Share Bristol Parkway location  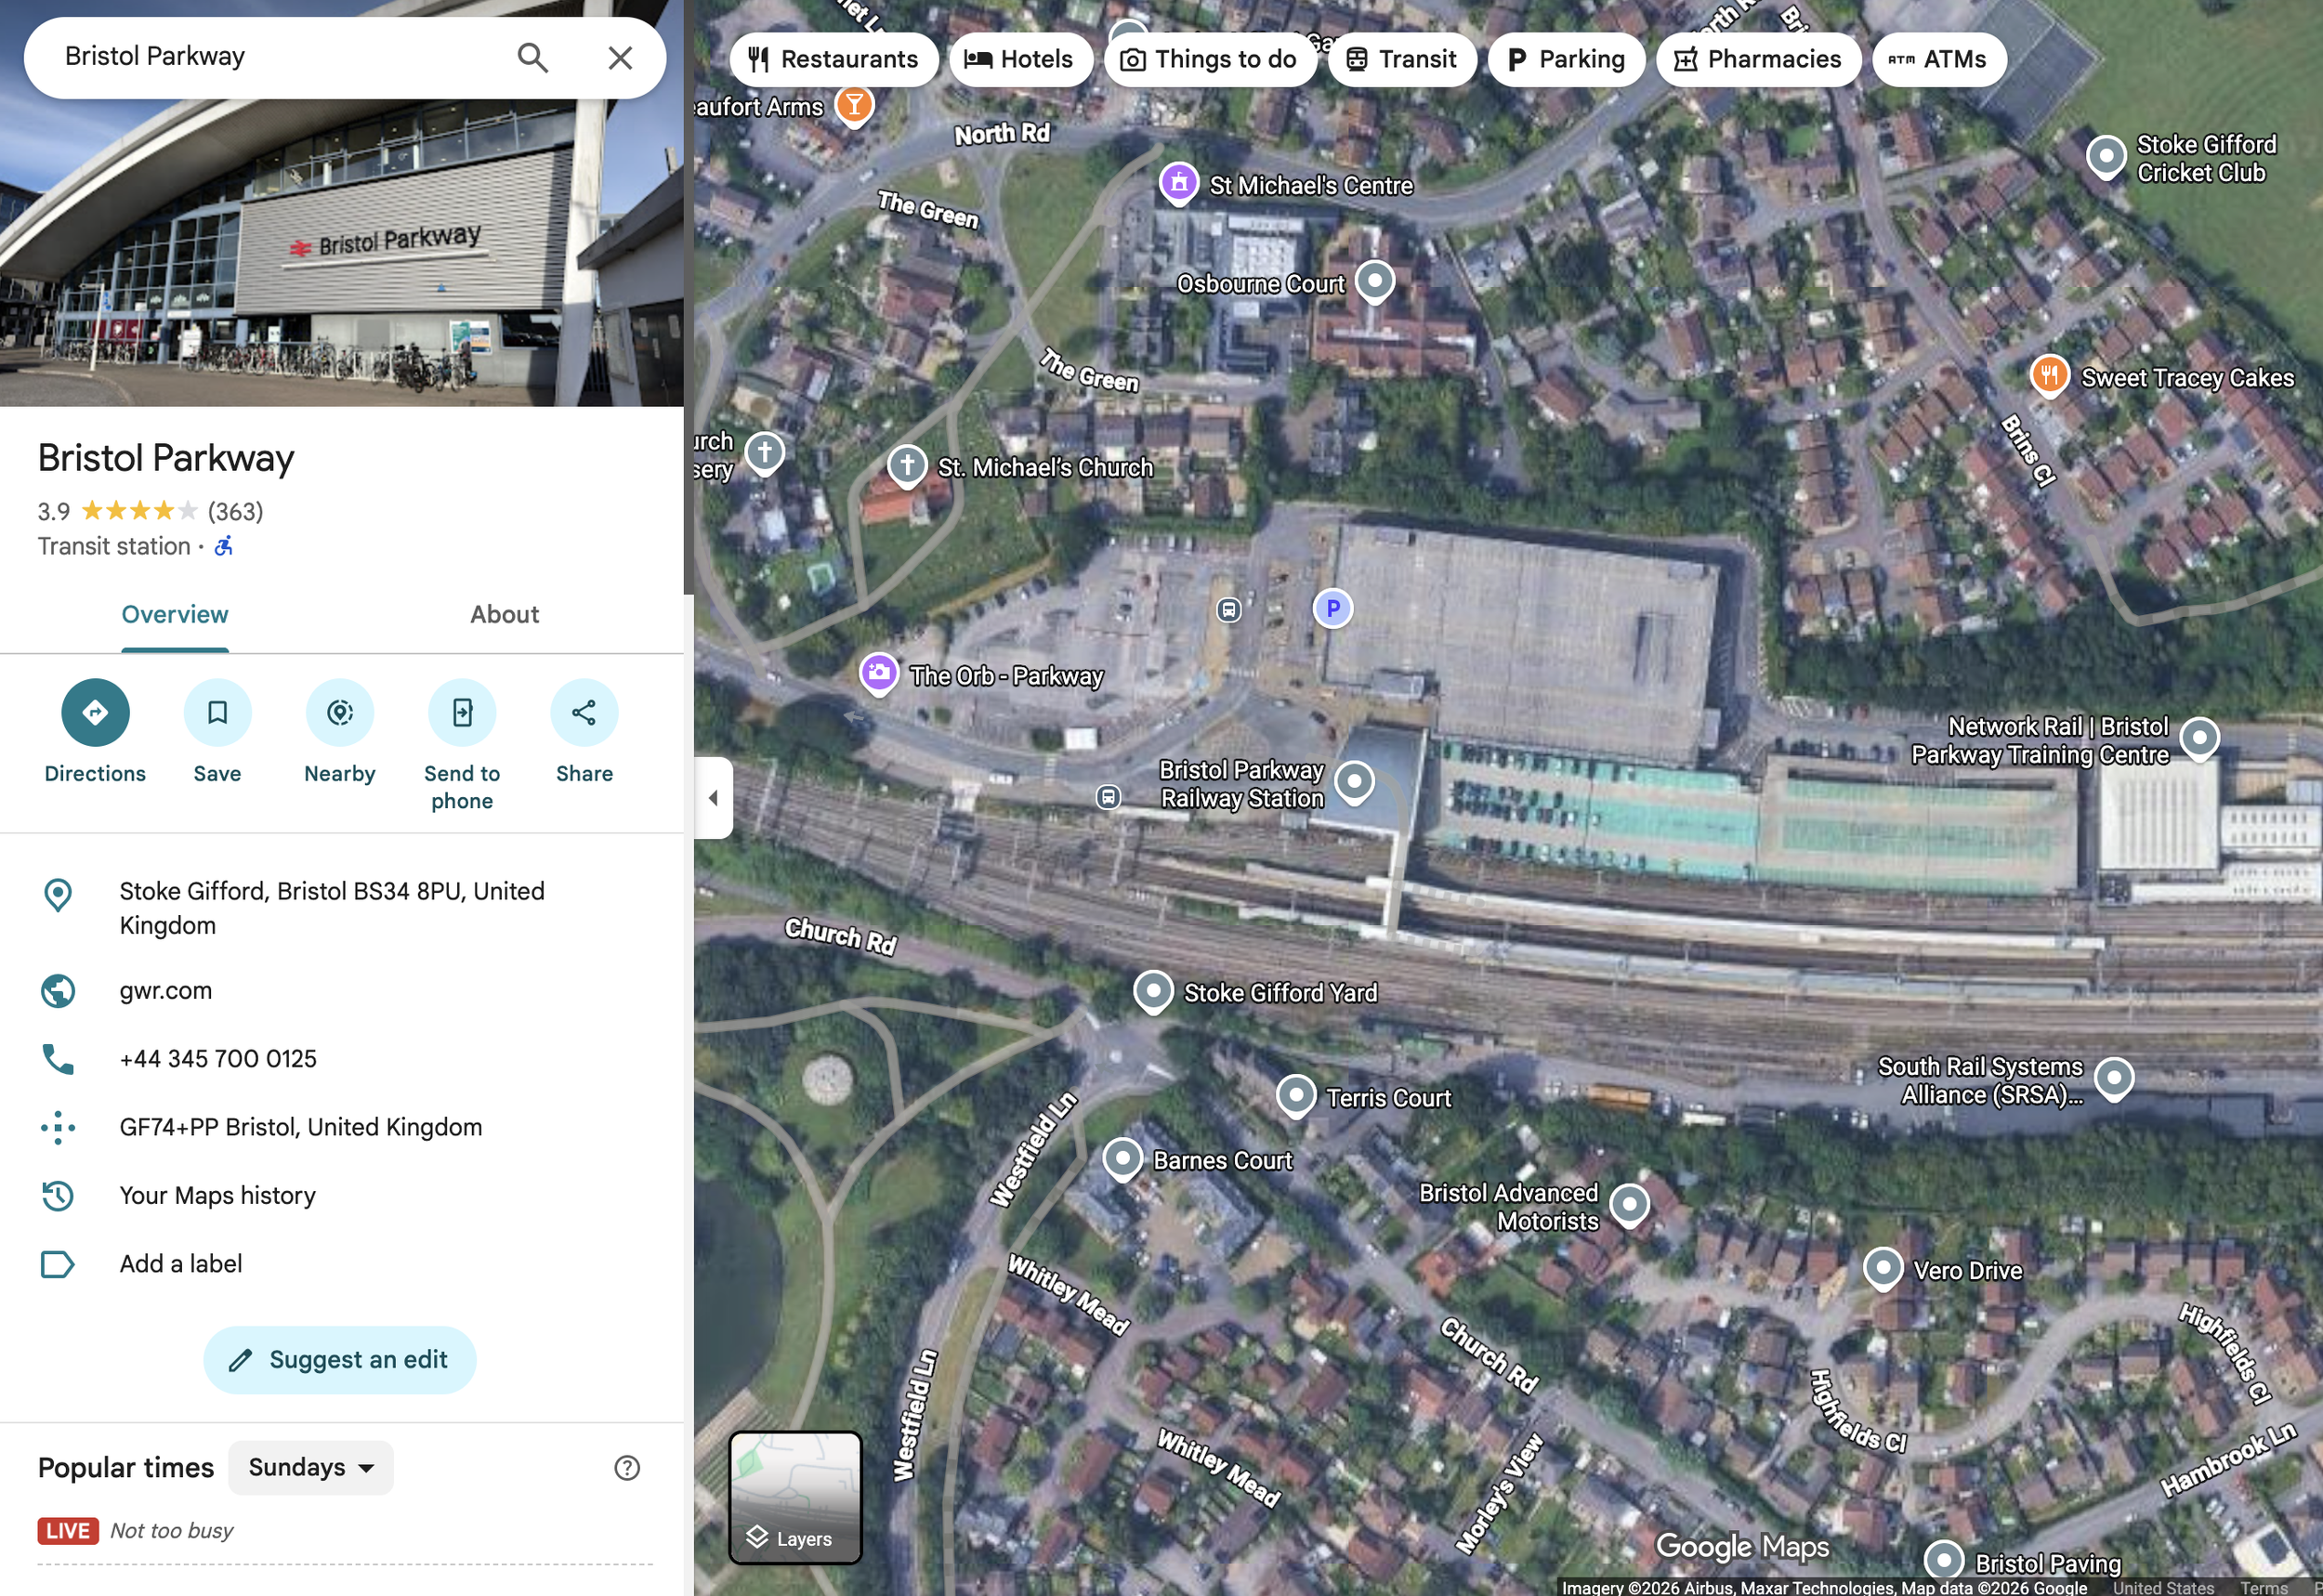tap(584, 731)
